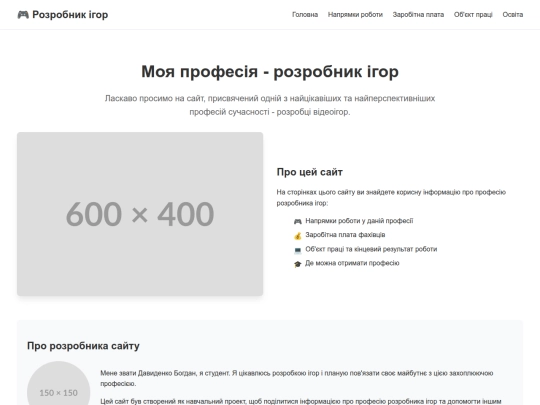The image size is (540, 405).
Task: Select text 'Об'єкт праці та кінцевий результат роботи'
Action: tap(371, 249)
